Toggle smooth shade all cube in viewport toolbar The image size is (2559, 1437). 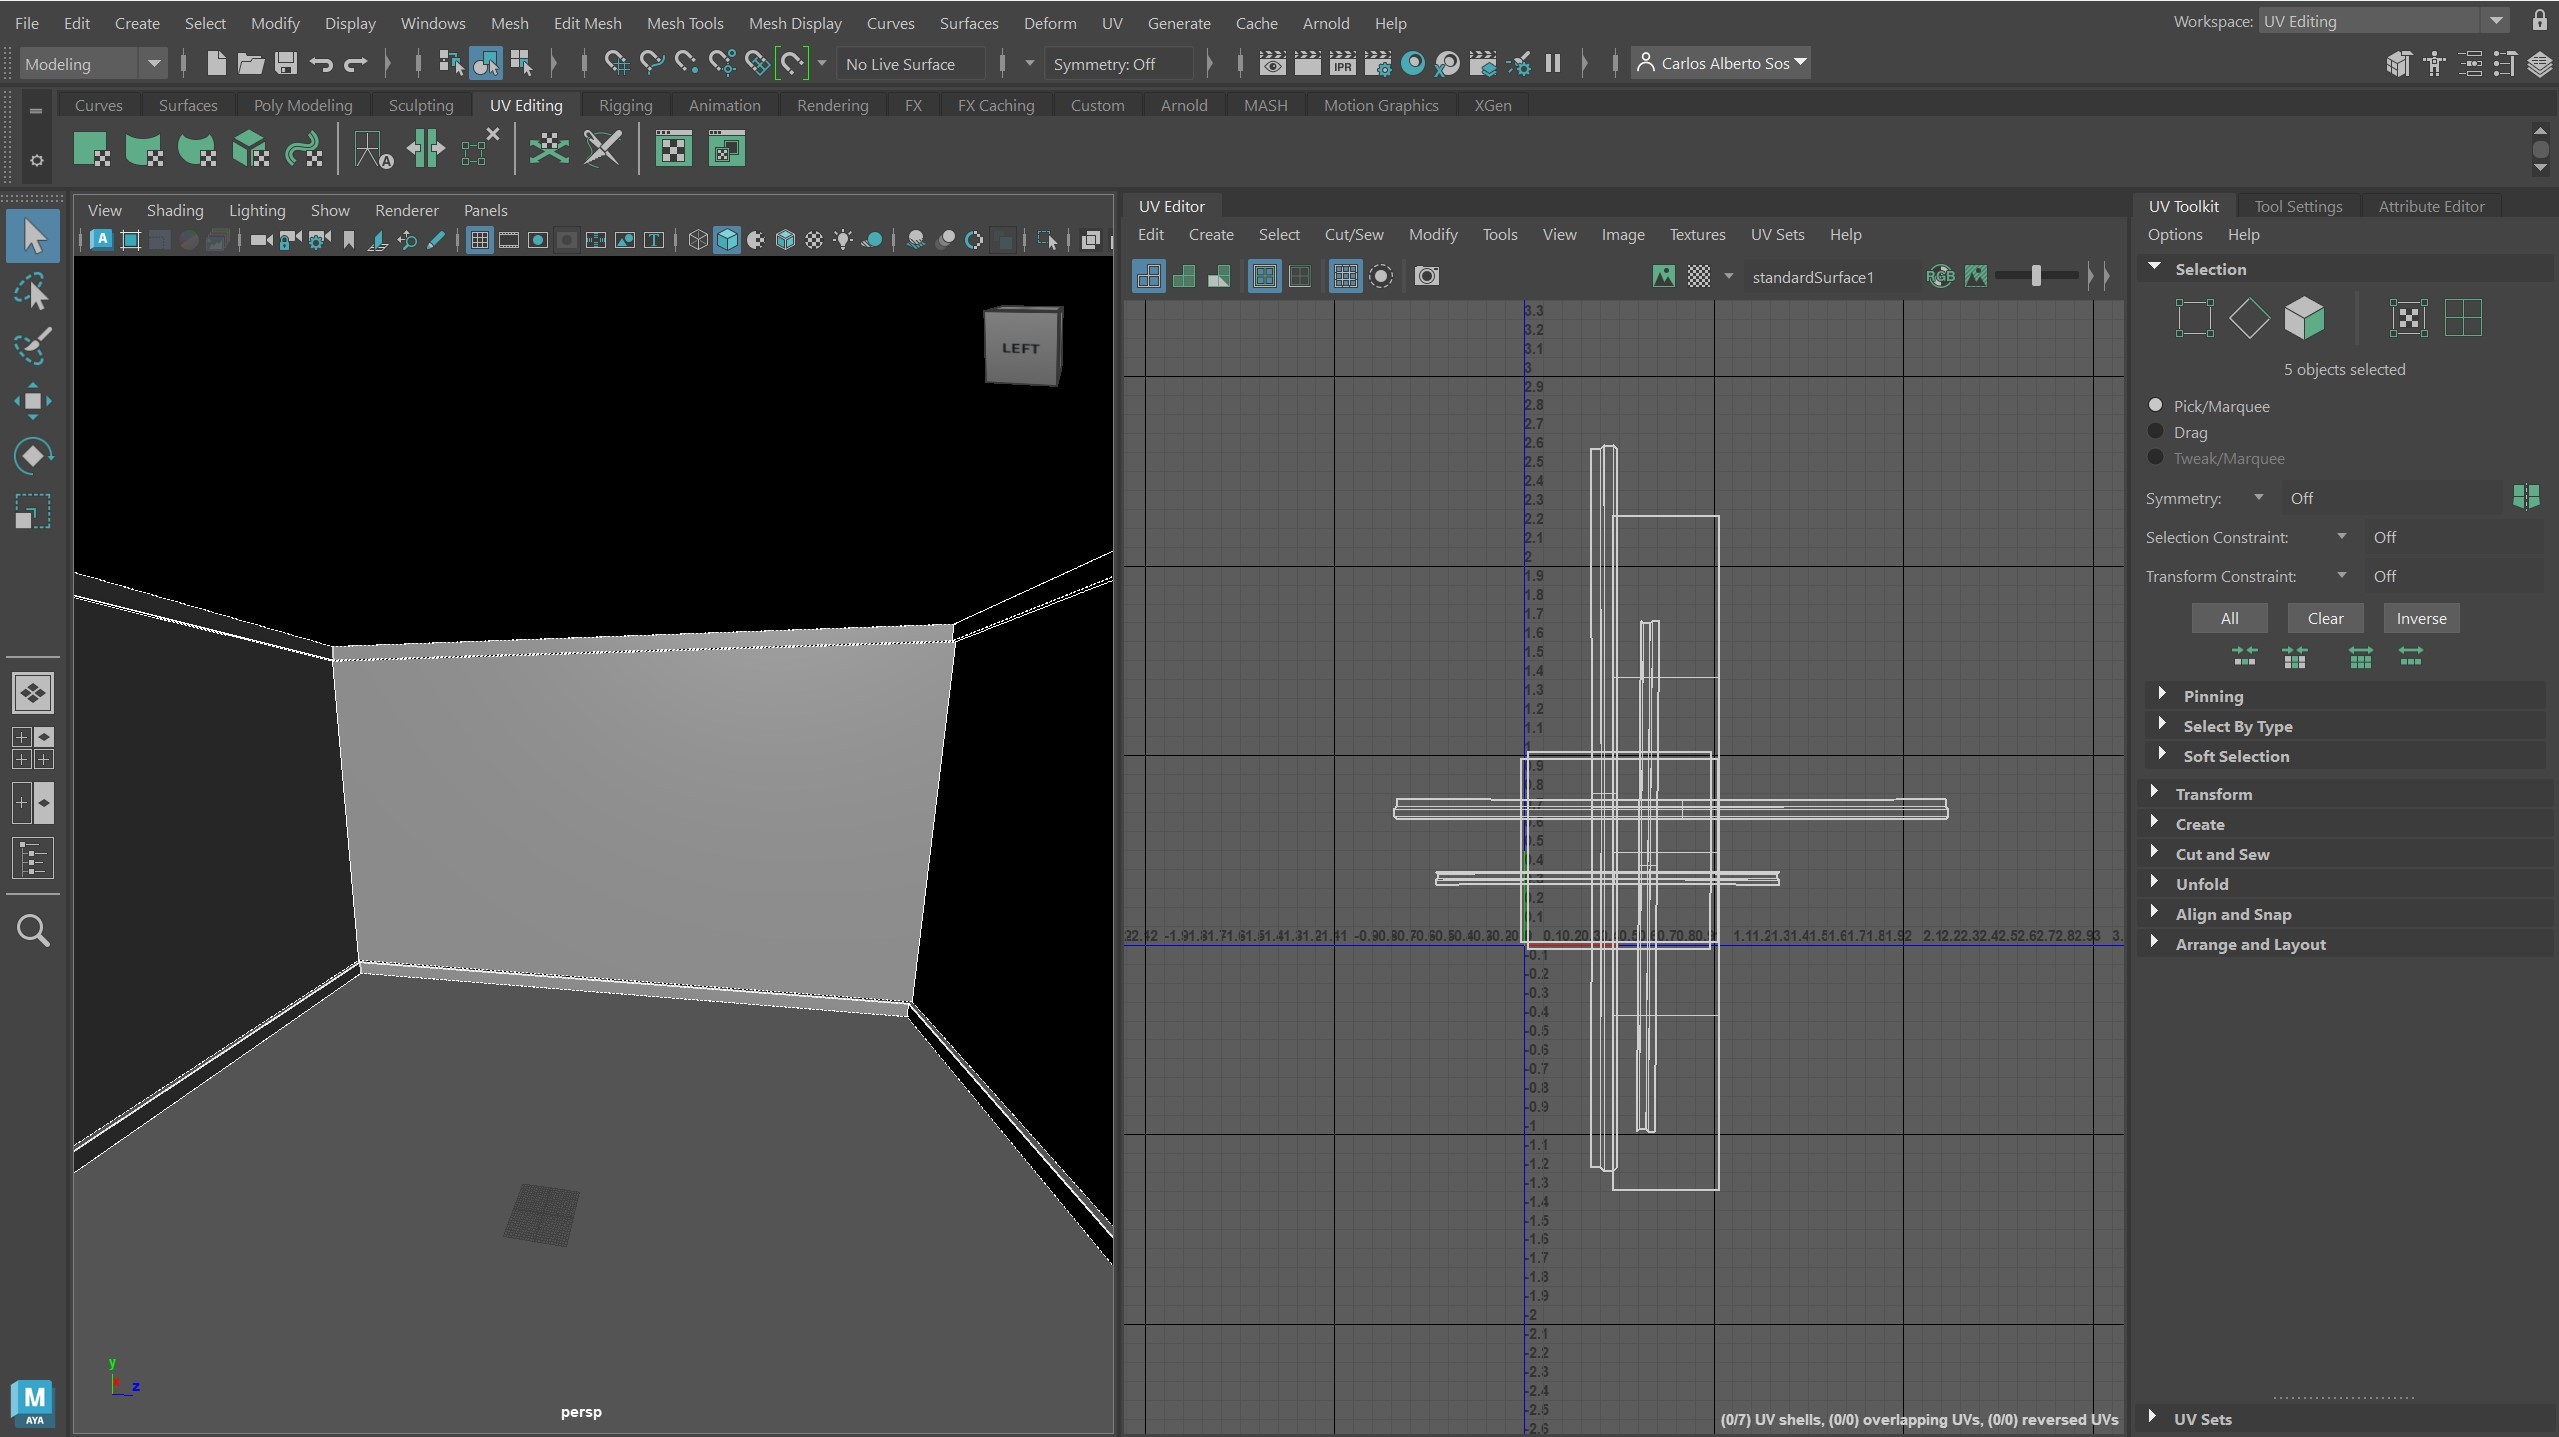coord(728,240)
